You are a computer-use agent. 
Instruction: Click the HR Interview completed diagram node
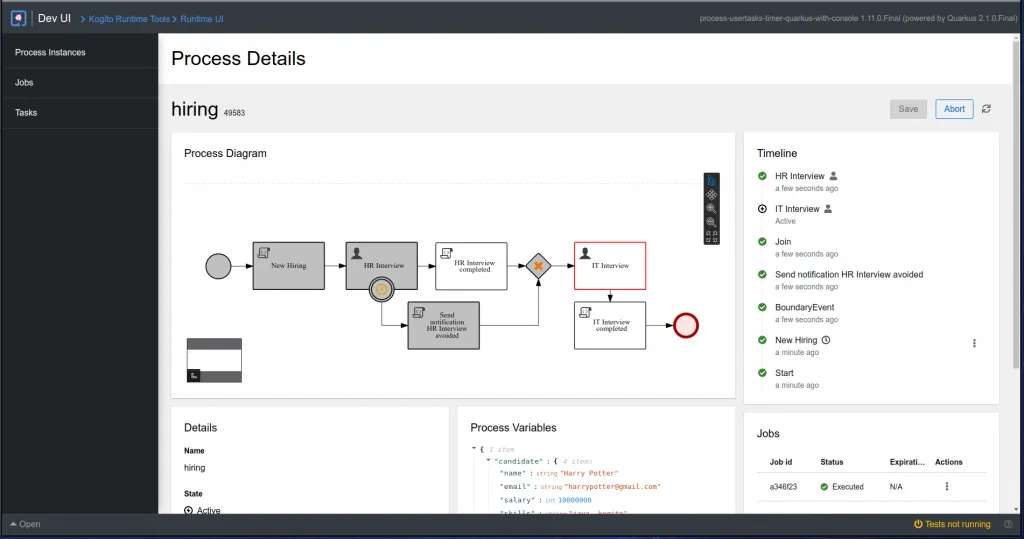pyautogui.click(x=471, y=266)
